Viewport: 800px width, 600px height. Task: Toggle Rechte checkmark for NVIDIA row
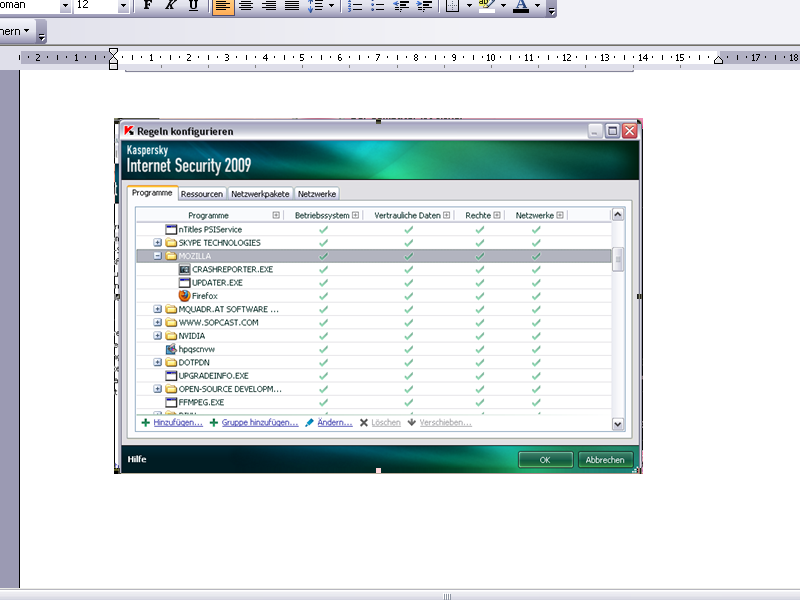coord(480,336)
